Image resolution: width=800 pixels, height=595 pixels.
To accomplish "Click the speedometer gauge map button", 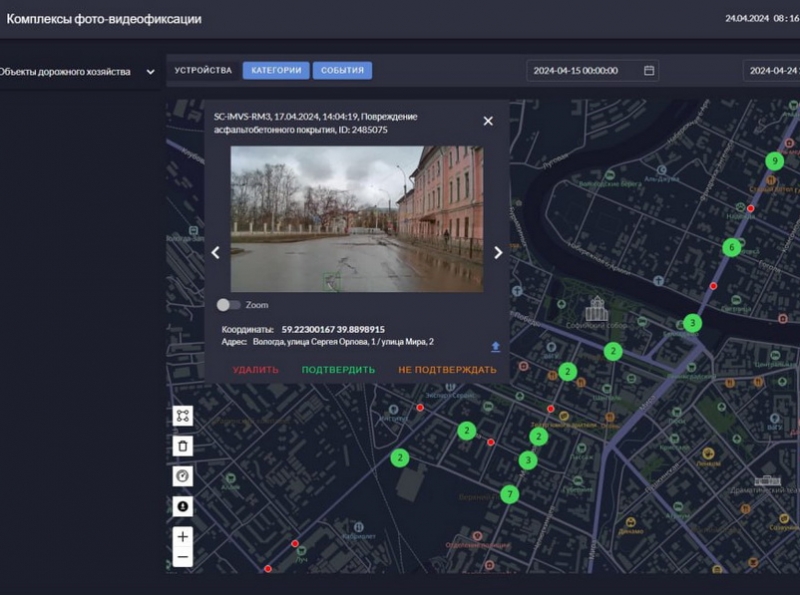I will tap(182, 476).
